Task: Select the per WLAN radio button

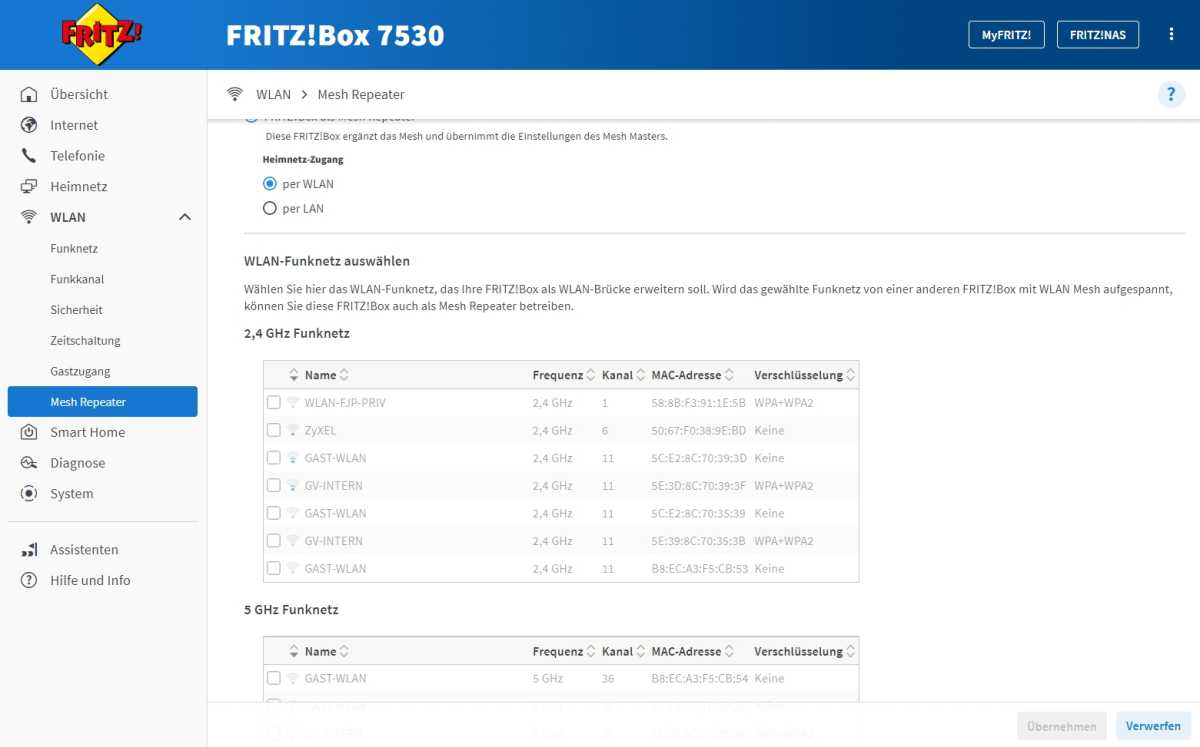Action: click(269, 184)
